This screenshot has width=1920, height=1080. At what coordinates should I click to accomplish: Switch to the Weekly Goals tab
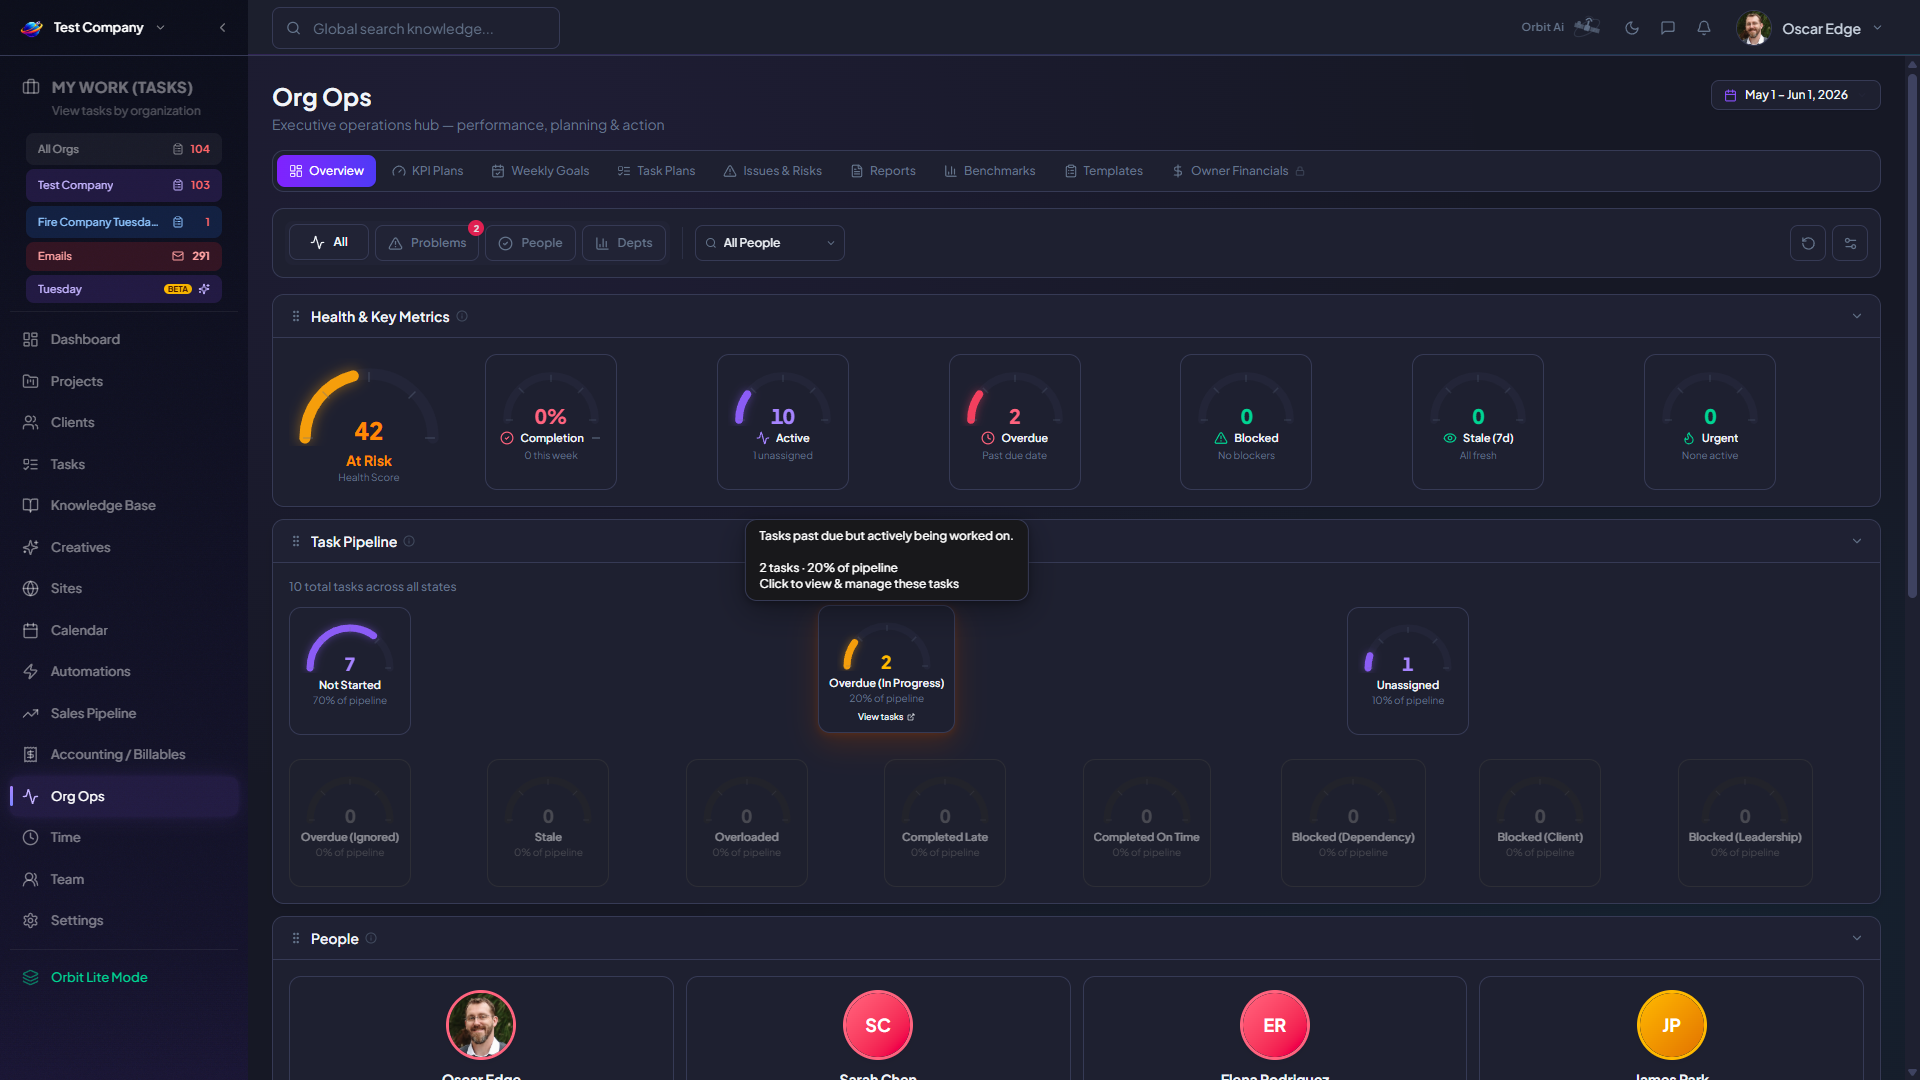click(540, 171)
